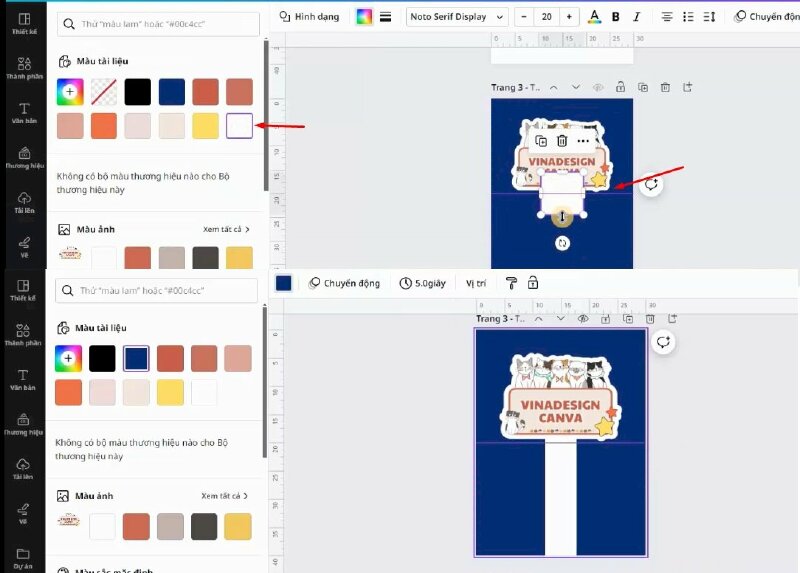The image size is (800, 573).
Task: Toggle italic text formatting
Action: pos(634,16)
